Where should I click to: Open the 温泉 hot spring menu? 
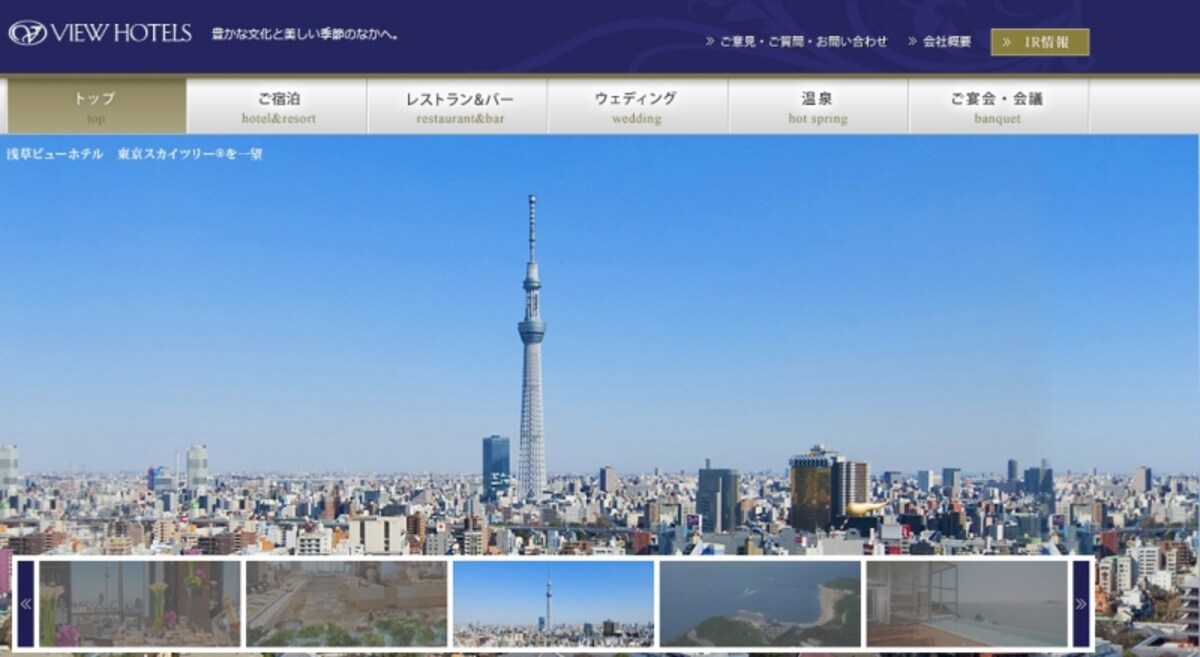click(x=818, y=106)
